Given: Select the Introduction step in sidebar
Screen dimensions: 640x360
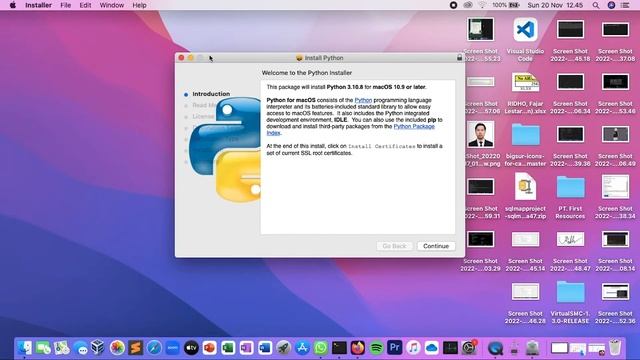Looking at the screenshot, I should 211,94.
